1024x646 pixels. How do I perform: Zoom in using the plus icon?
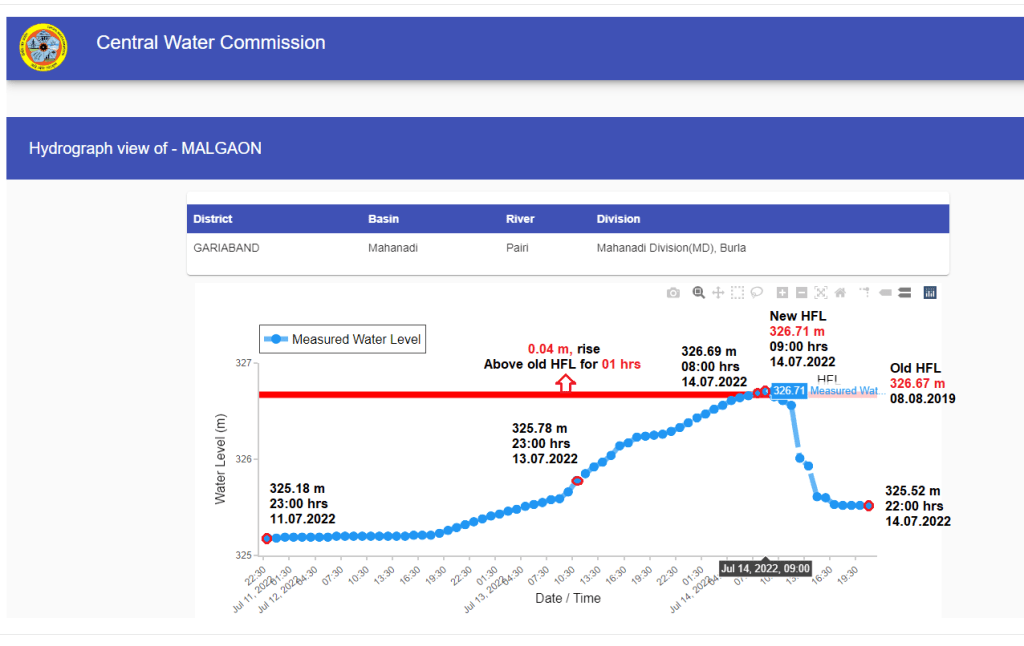click(783, 293)
